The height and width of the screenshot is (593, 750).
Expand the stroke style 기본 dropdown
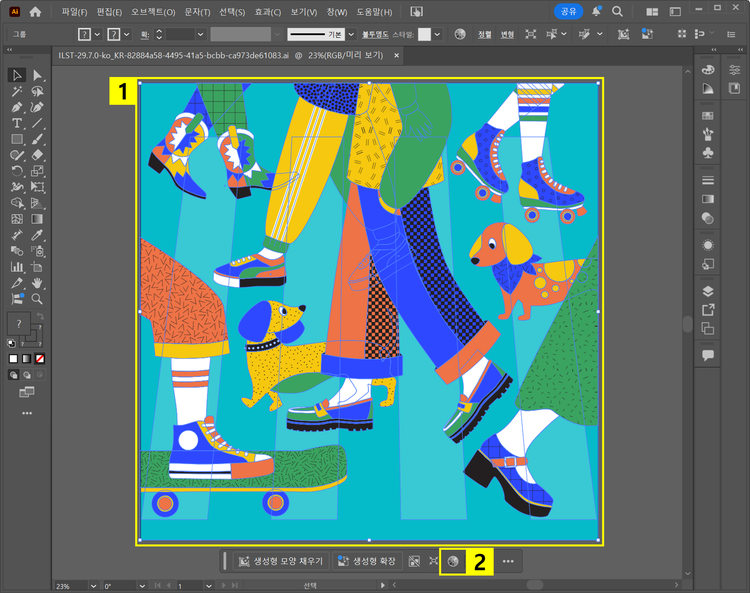click(x=350, y=34)
